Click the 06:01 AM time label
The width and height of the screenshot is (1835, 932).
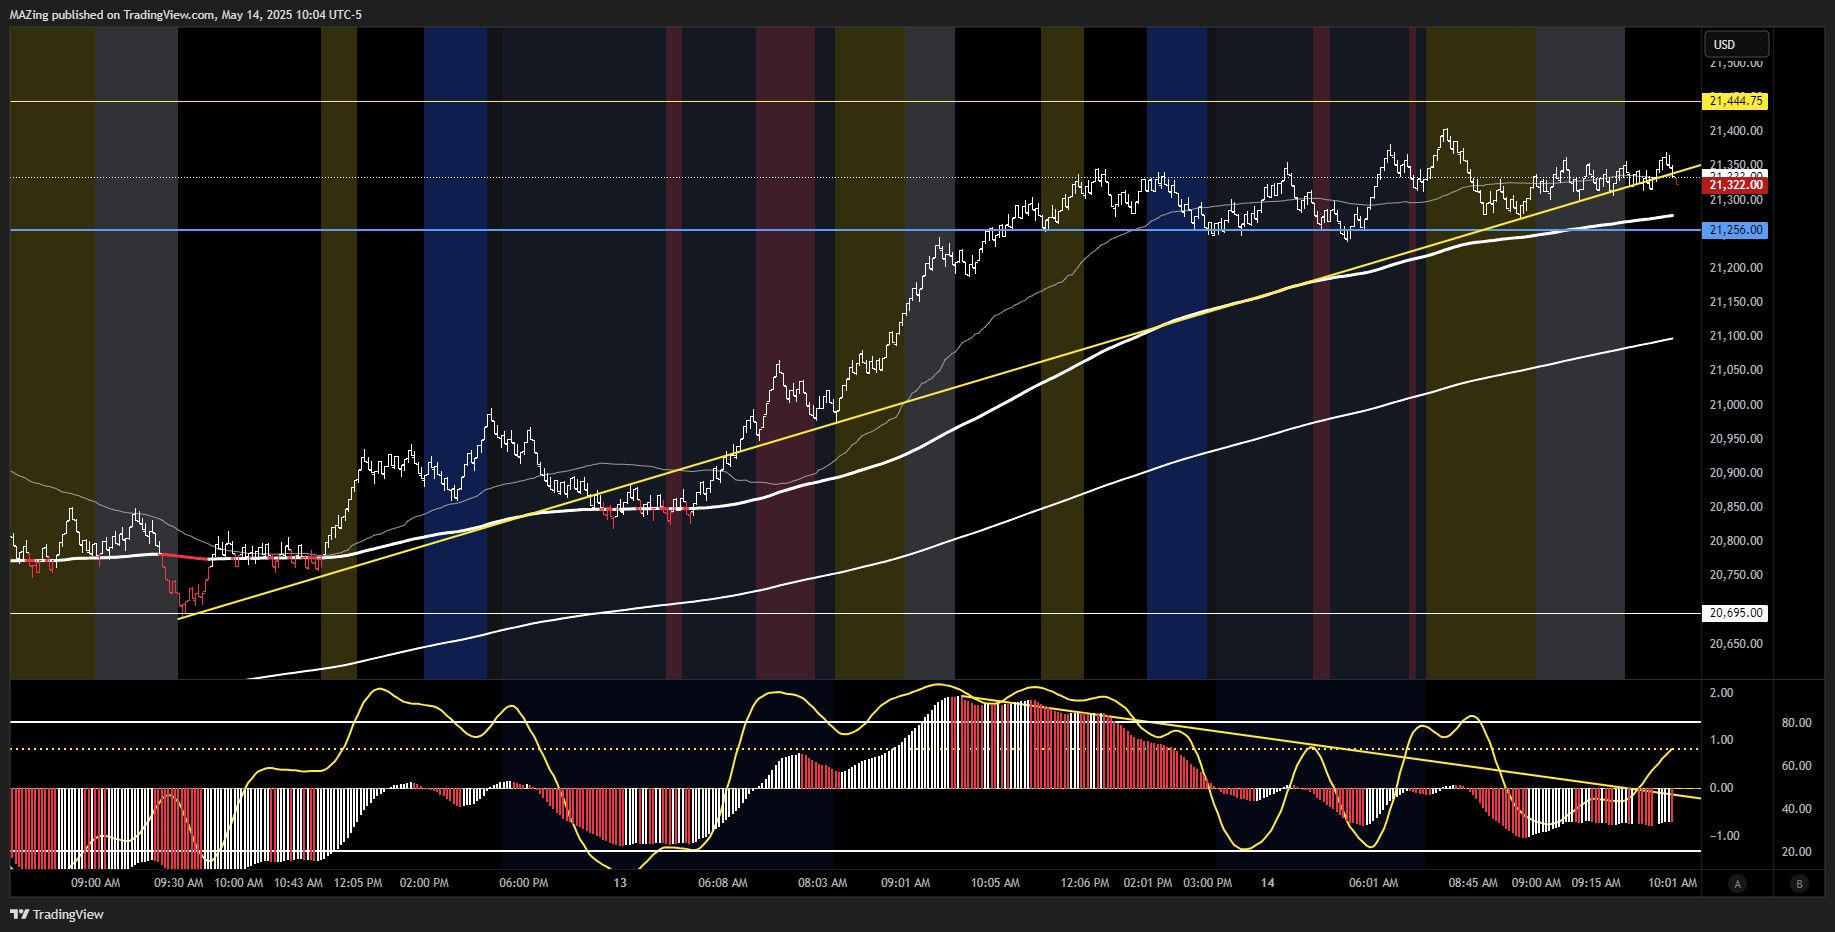click(x=1374, y=883)
